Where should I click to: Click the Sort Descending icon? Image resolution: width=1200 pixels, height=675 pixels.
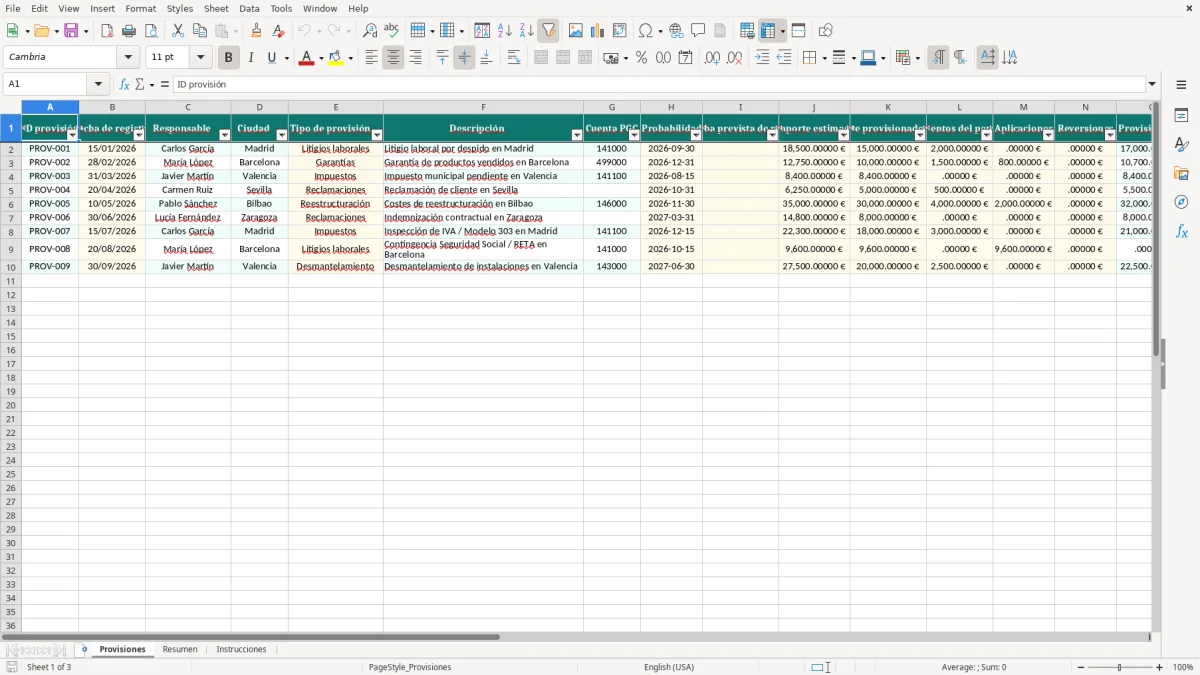click(526, 31)
